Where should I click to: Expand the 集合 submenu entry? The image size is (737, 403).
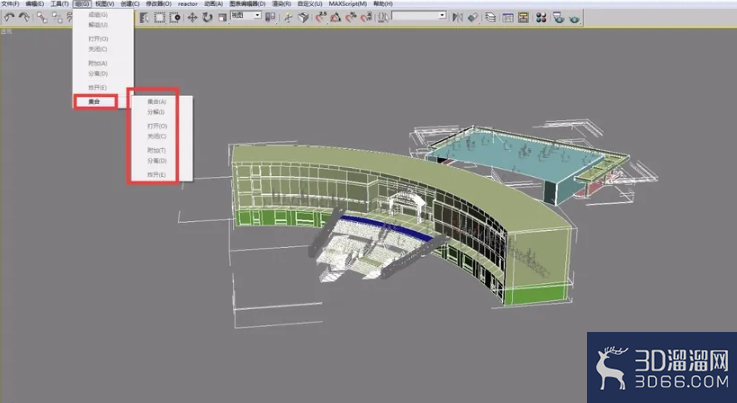pos(95,102)
